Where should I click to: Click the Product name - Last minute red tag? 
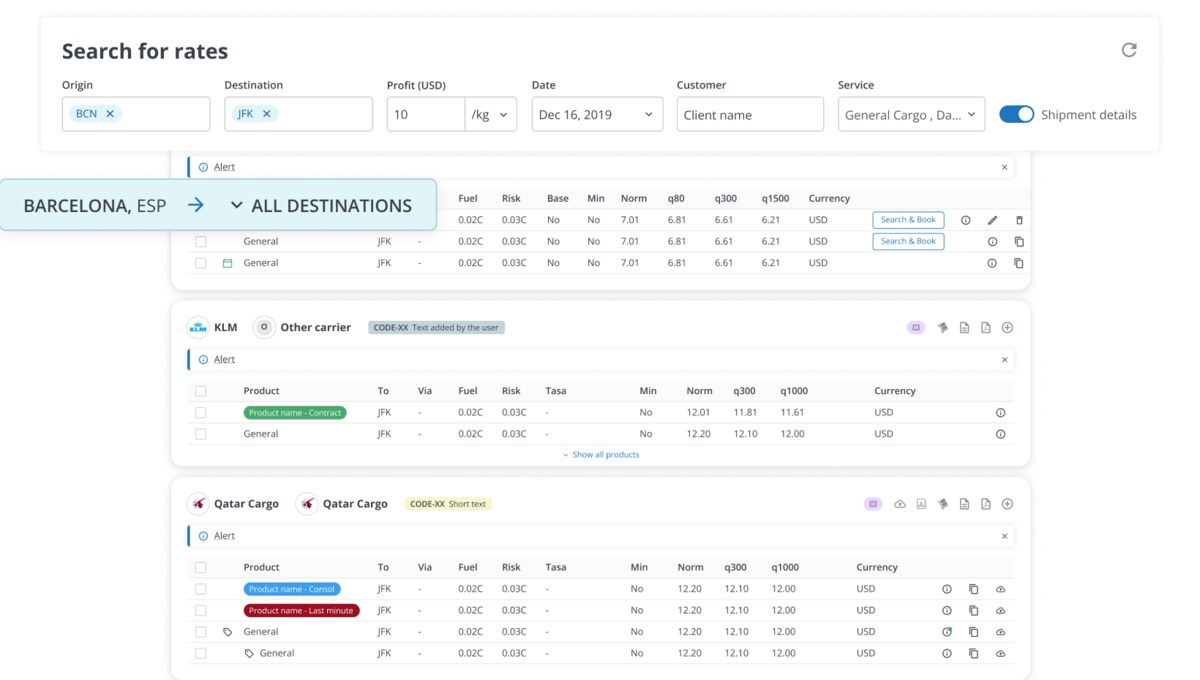click(301, 610)
